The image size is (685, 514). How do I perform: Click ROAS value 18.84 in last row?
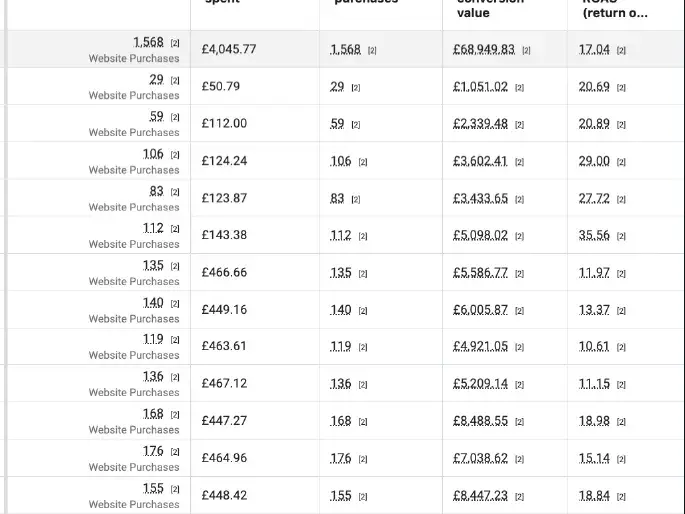tap(594, 496)
